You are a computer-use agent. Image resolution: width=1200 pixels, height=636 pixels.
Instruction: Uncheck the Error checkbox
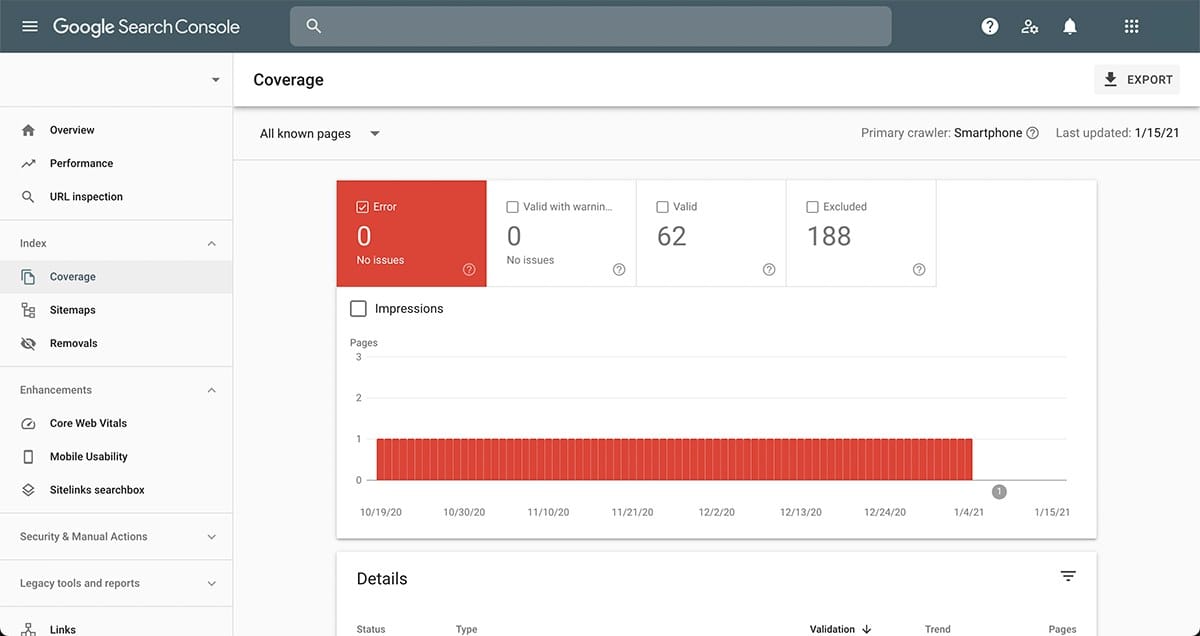pos(363,207)
